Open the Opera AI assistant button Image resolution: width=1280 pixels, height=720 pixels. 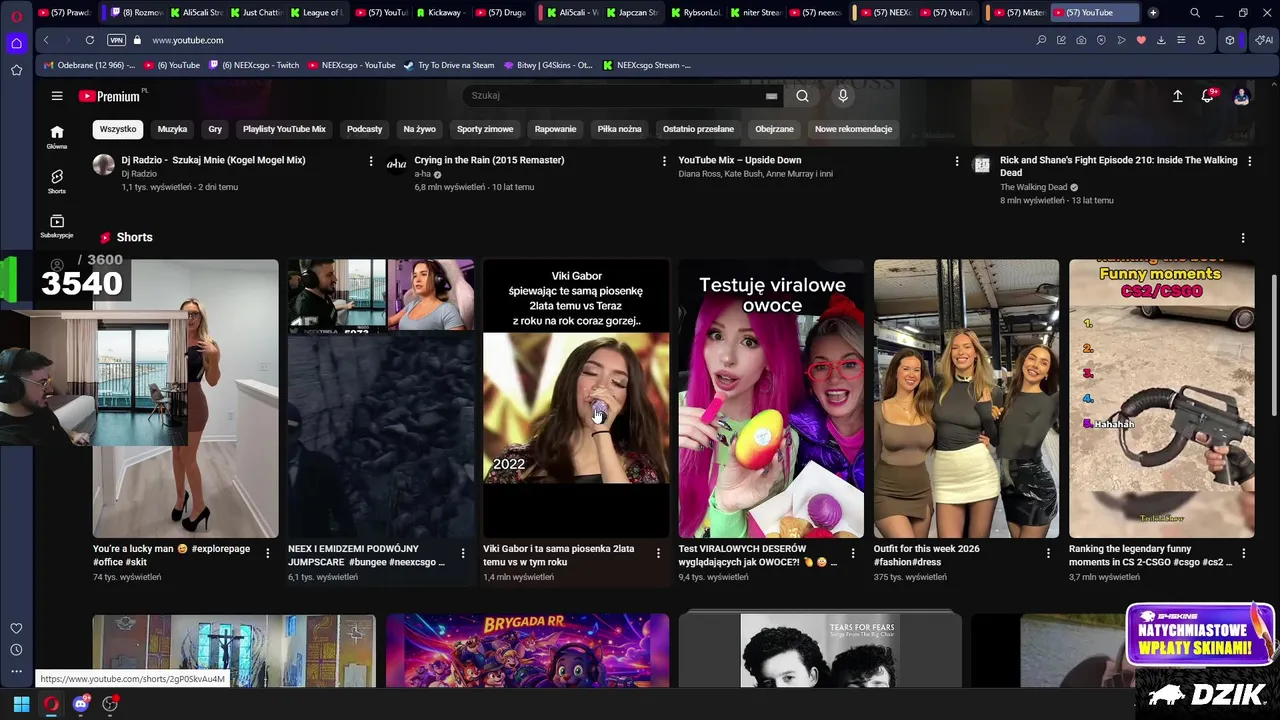(x=1264, y=40)
